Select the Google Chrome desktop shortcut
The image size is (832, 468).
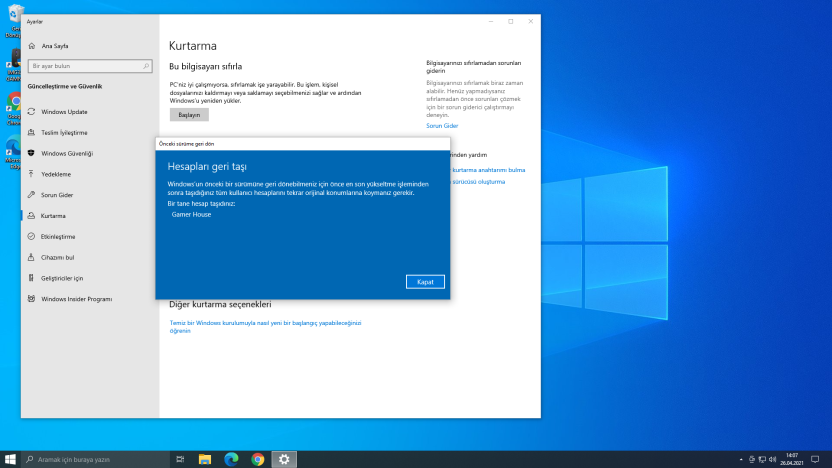coord(14,109)
